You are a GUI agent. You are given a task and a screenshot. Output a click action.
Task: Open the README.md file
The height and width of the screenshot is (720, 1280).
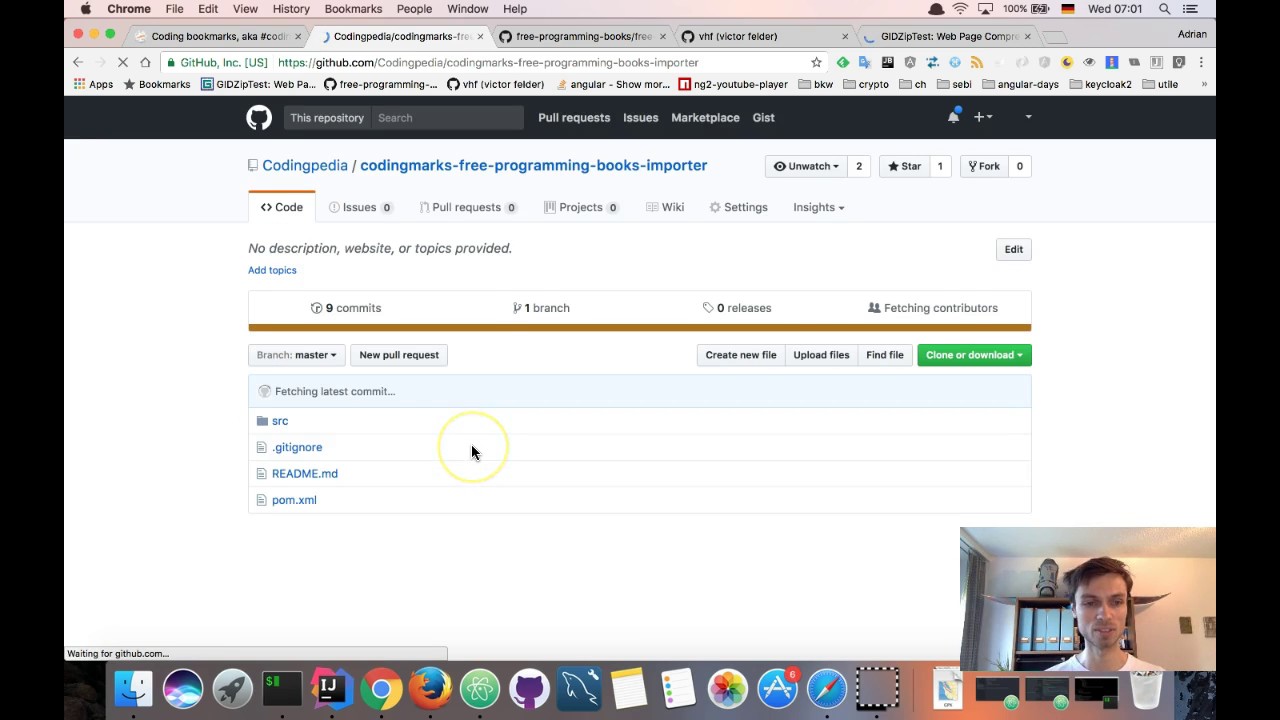point(305,473)
